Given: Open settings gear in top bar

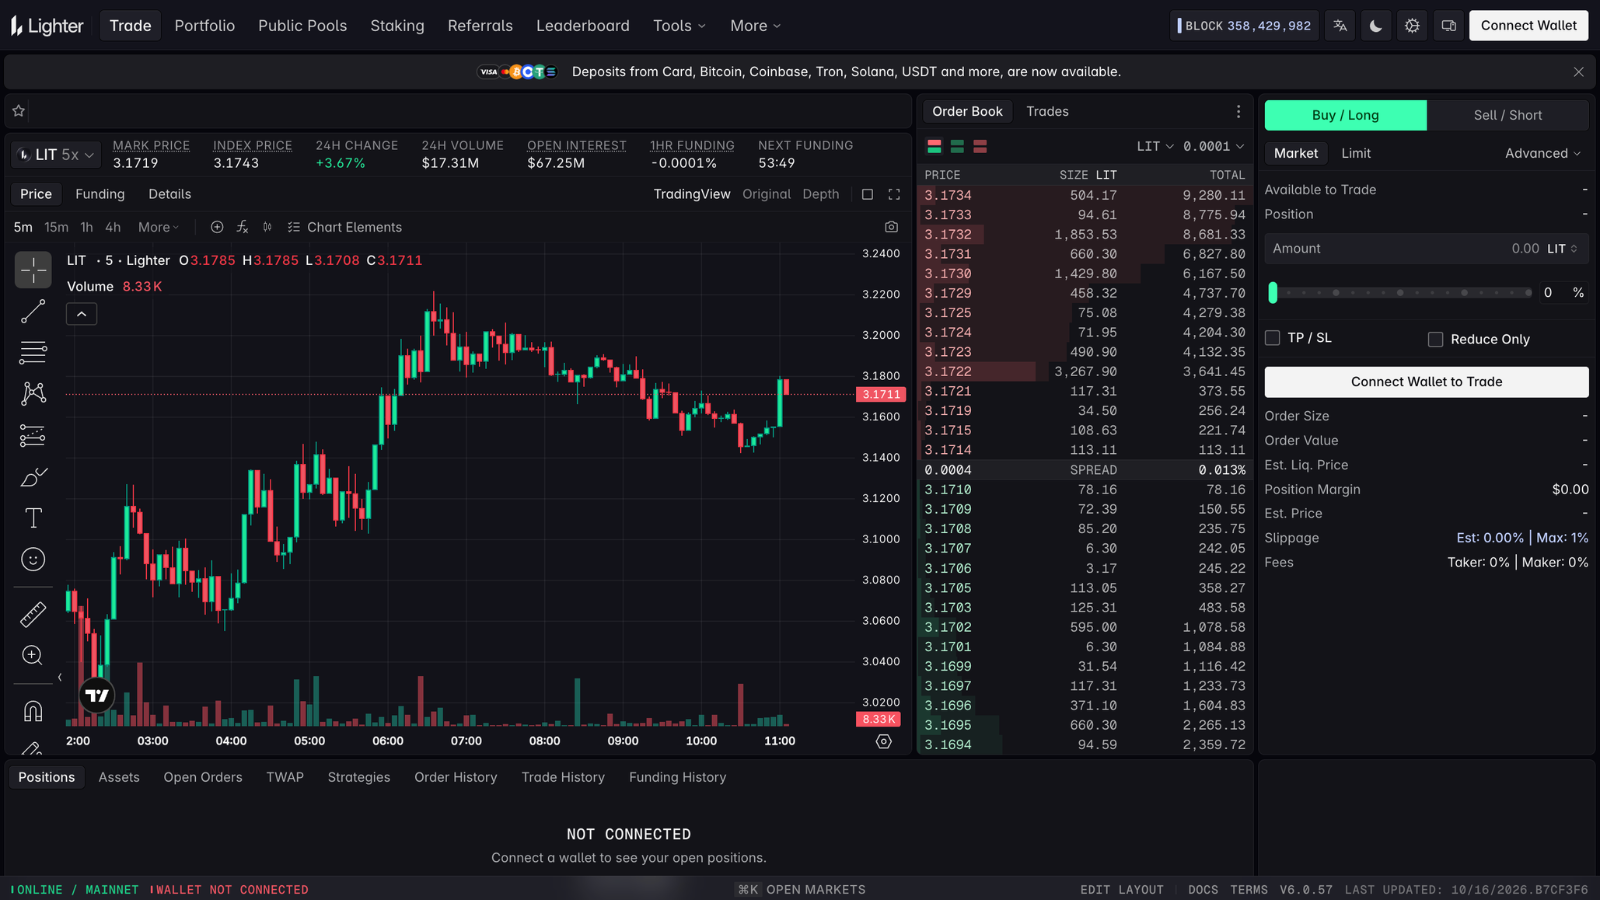Looking at the screenshot, I should click(x=1412, y=26).
